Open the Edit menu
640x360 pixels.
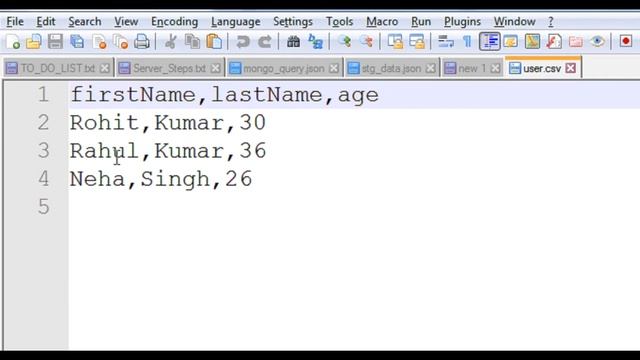click(x=45, y=22)
